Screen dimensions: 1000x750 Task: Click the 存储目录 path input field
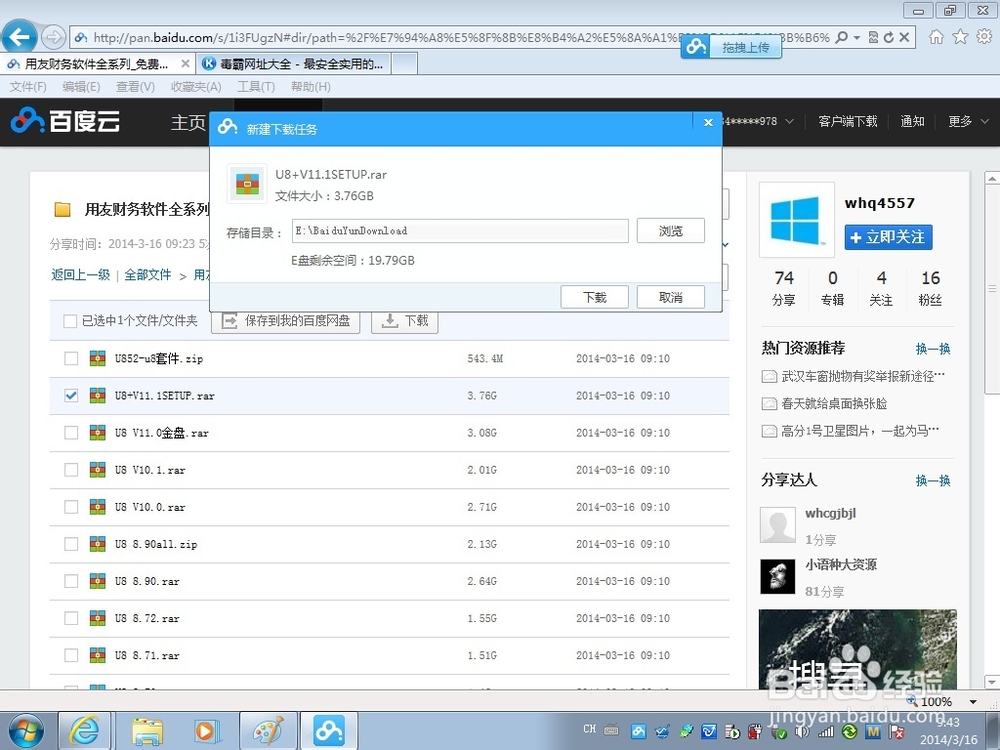pyautogui.click(x=460, y=231)
